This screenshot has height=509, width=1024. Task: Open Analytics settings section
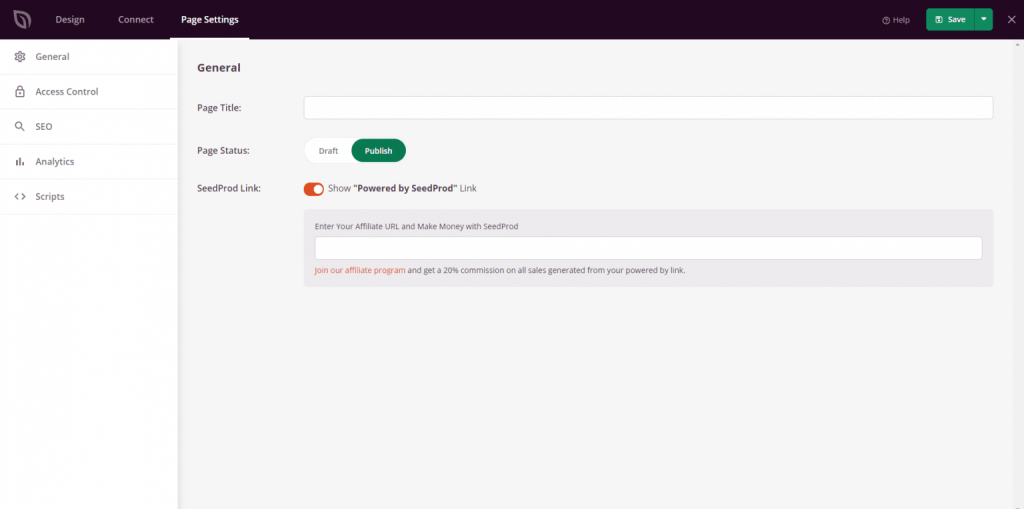point(89,161)
